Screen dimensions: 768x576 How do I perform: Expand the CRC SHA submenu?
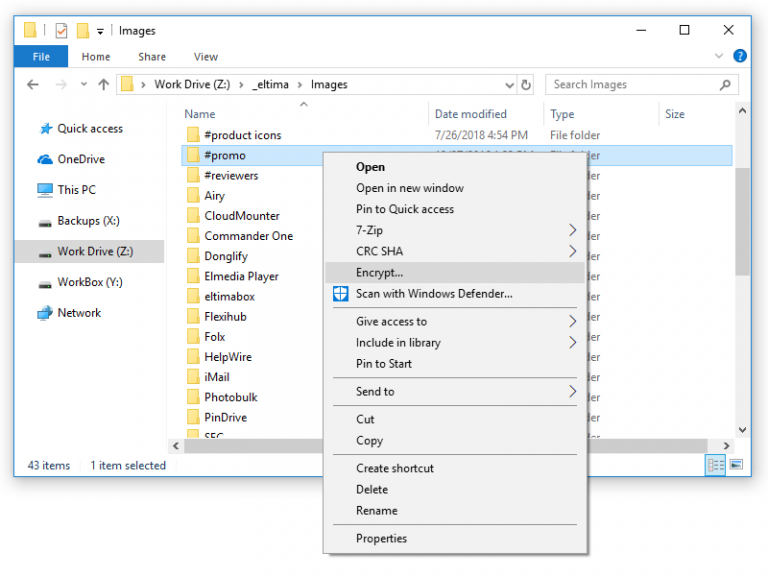click(455, 251)
